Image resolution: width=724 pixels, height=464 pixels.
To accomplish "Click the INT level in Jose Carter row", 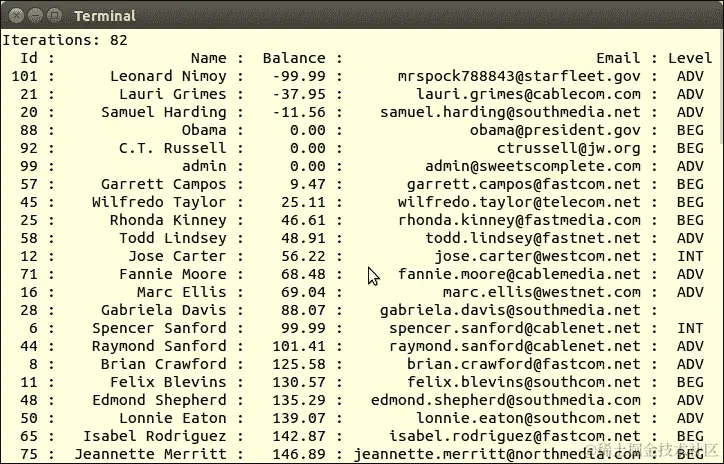I will (690, 256).
